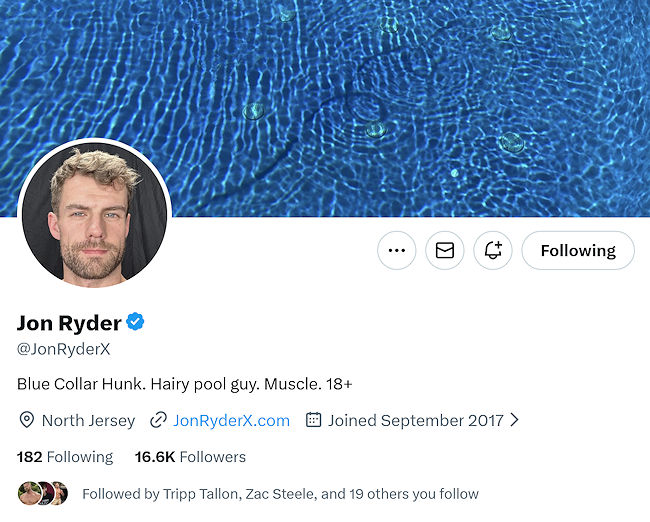650x522 pixels.
Task: Click the envelope message icon
Action: coord(445,251)
